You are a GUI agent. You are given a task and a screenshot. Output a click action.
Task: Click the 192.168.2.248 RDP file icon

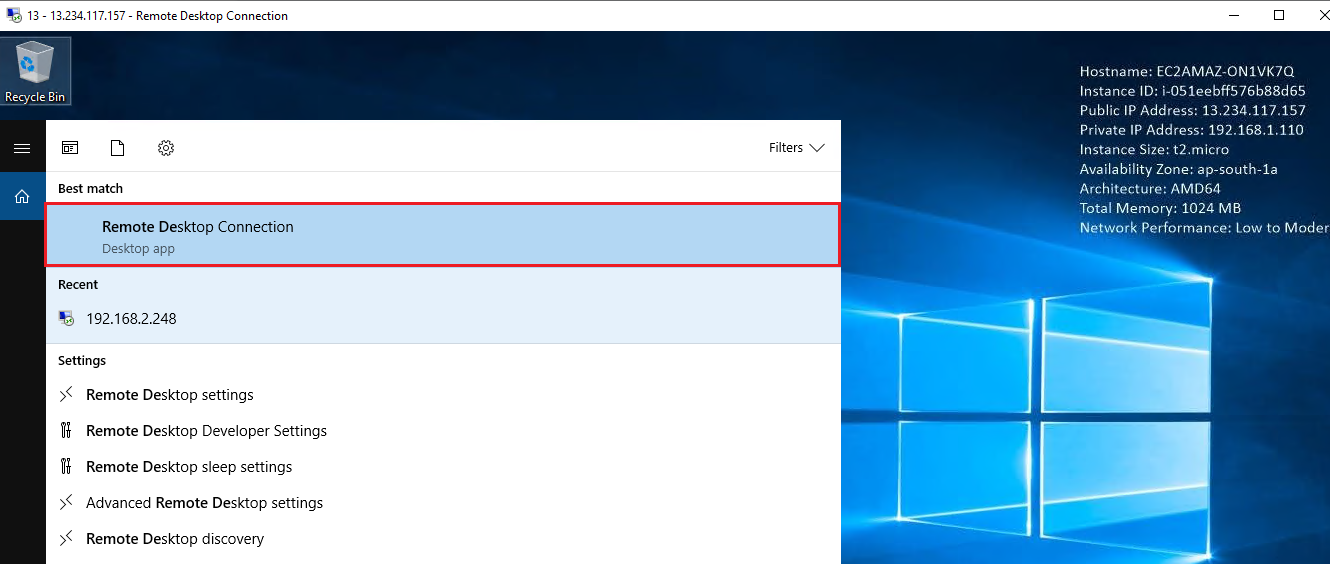66,319
